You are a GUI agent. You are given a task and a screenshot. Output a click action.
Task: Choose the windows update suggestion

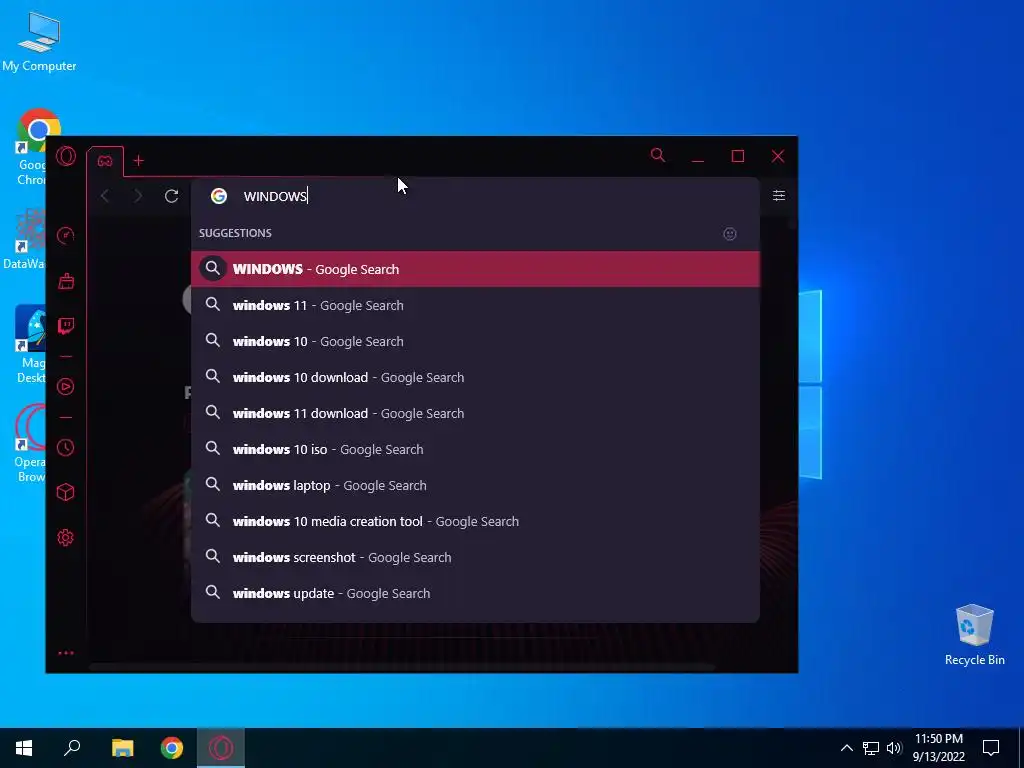(x=475, y=592)
